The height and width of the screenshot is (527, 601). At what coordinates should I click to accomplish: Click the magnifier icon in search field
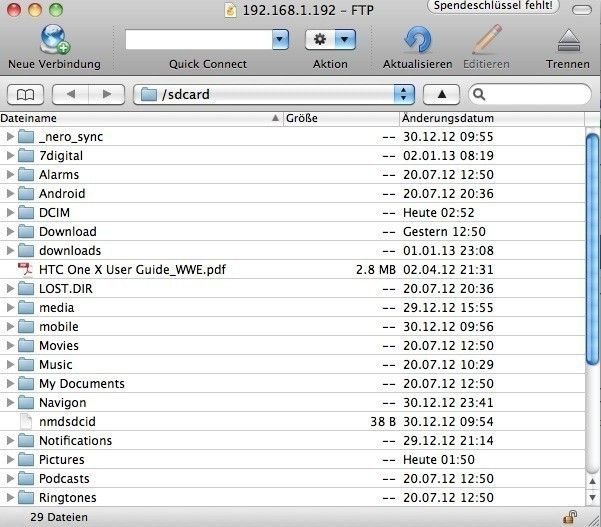479,94
